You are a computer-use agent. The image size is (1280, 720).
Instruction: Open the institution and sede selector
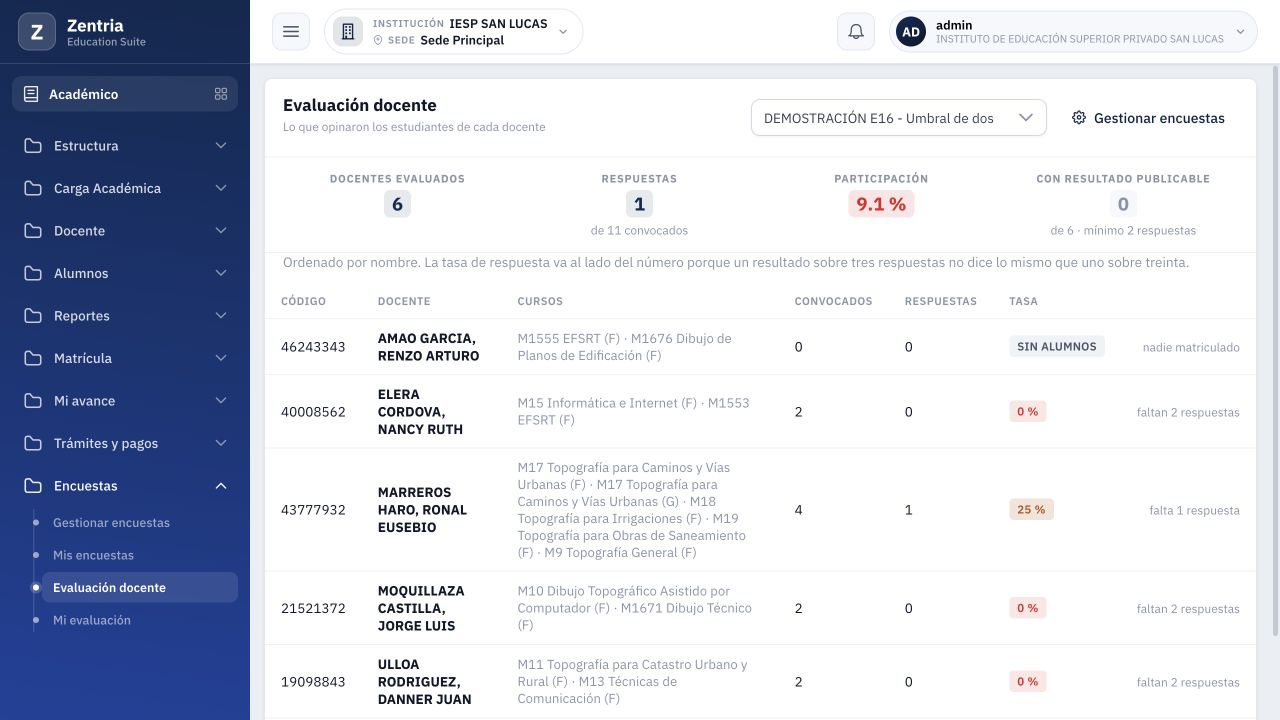click(x=453, y=32)
